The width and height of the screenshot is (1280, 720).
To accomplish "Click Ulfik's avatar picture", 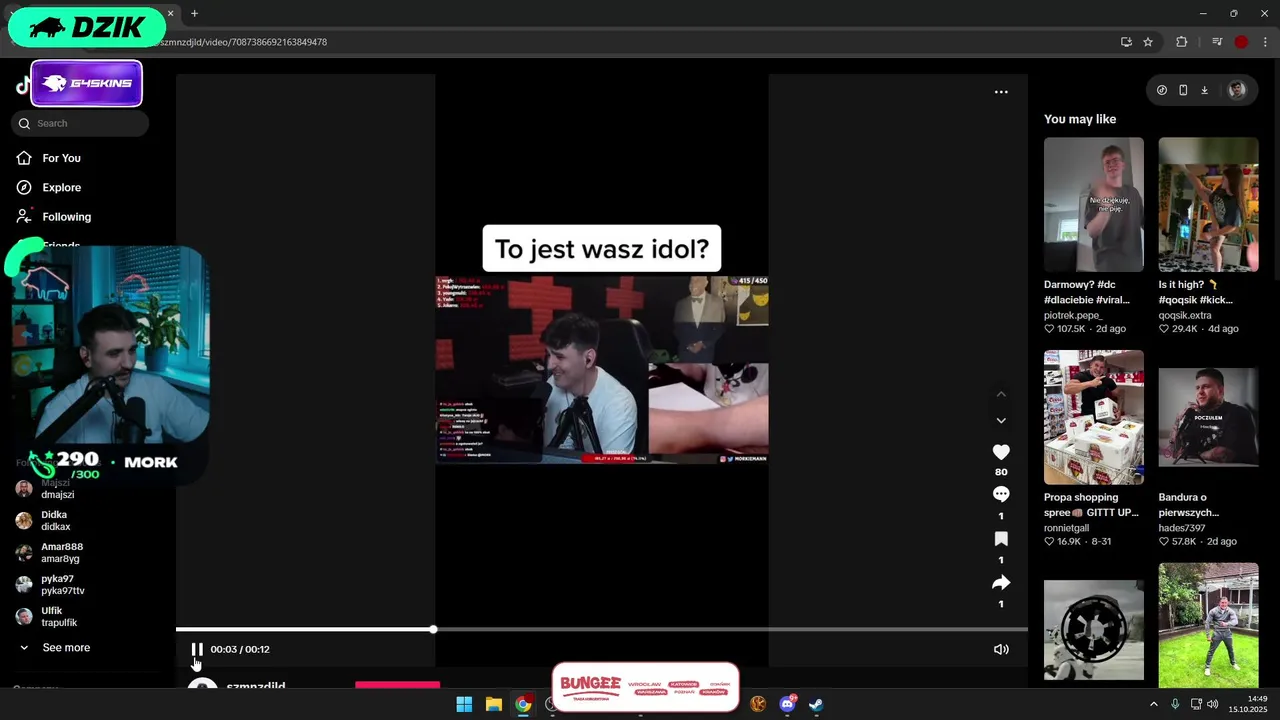I will pos(24,617).
